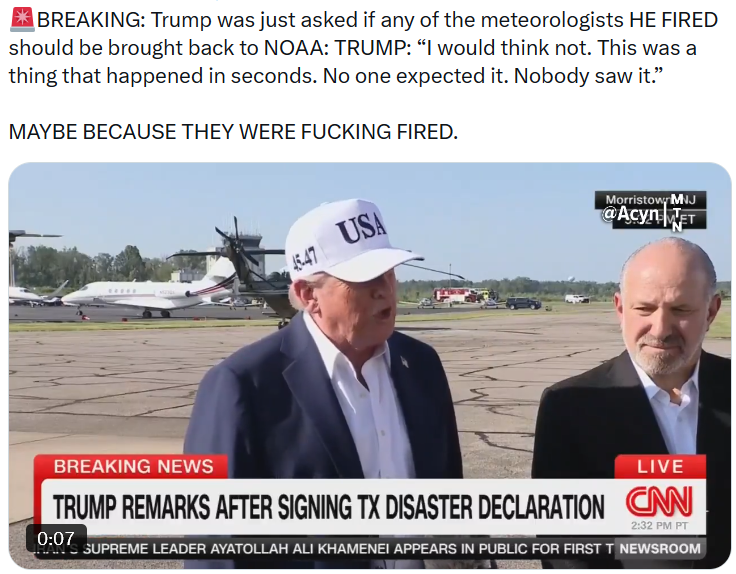Click the NEWSROOM label in the ticker
This screenshot has height=574, width=736.
click(659, 549)
